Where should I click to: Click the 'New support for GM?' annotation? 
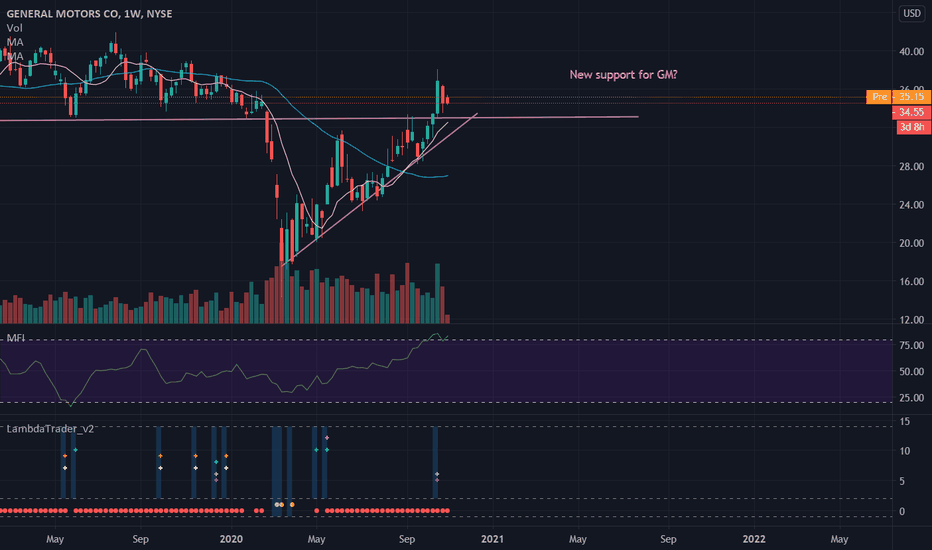point(624,74)
